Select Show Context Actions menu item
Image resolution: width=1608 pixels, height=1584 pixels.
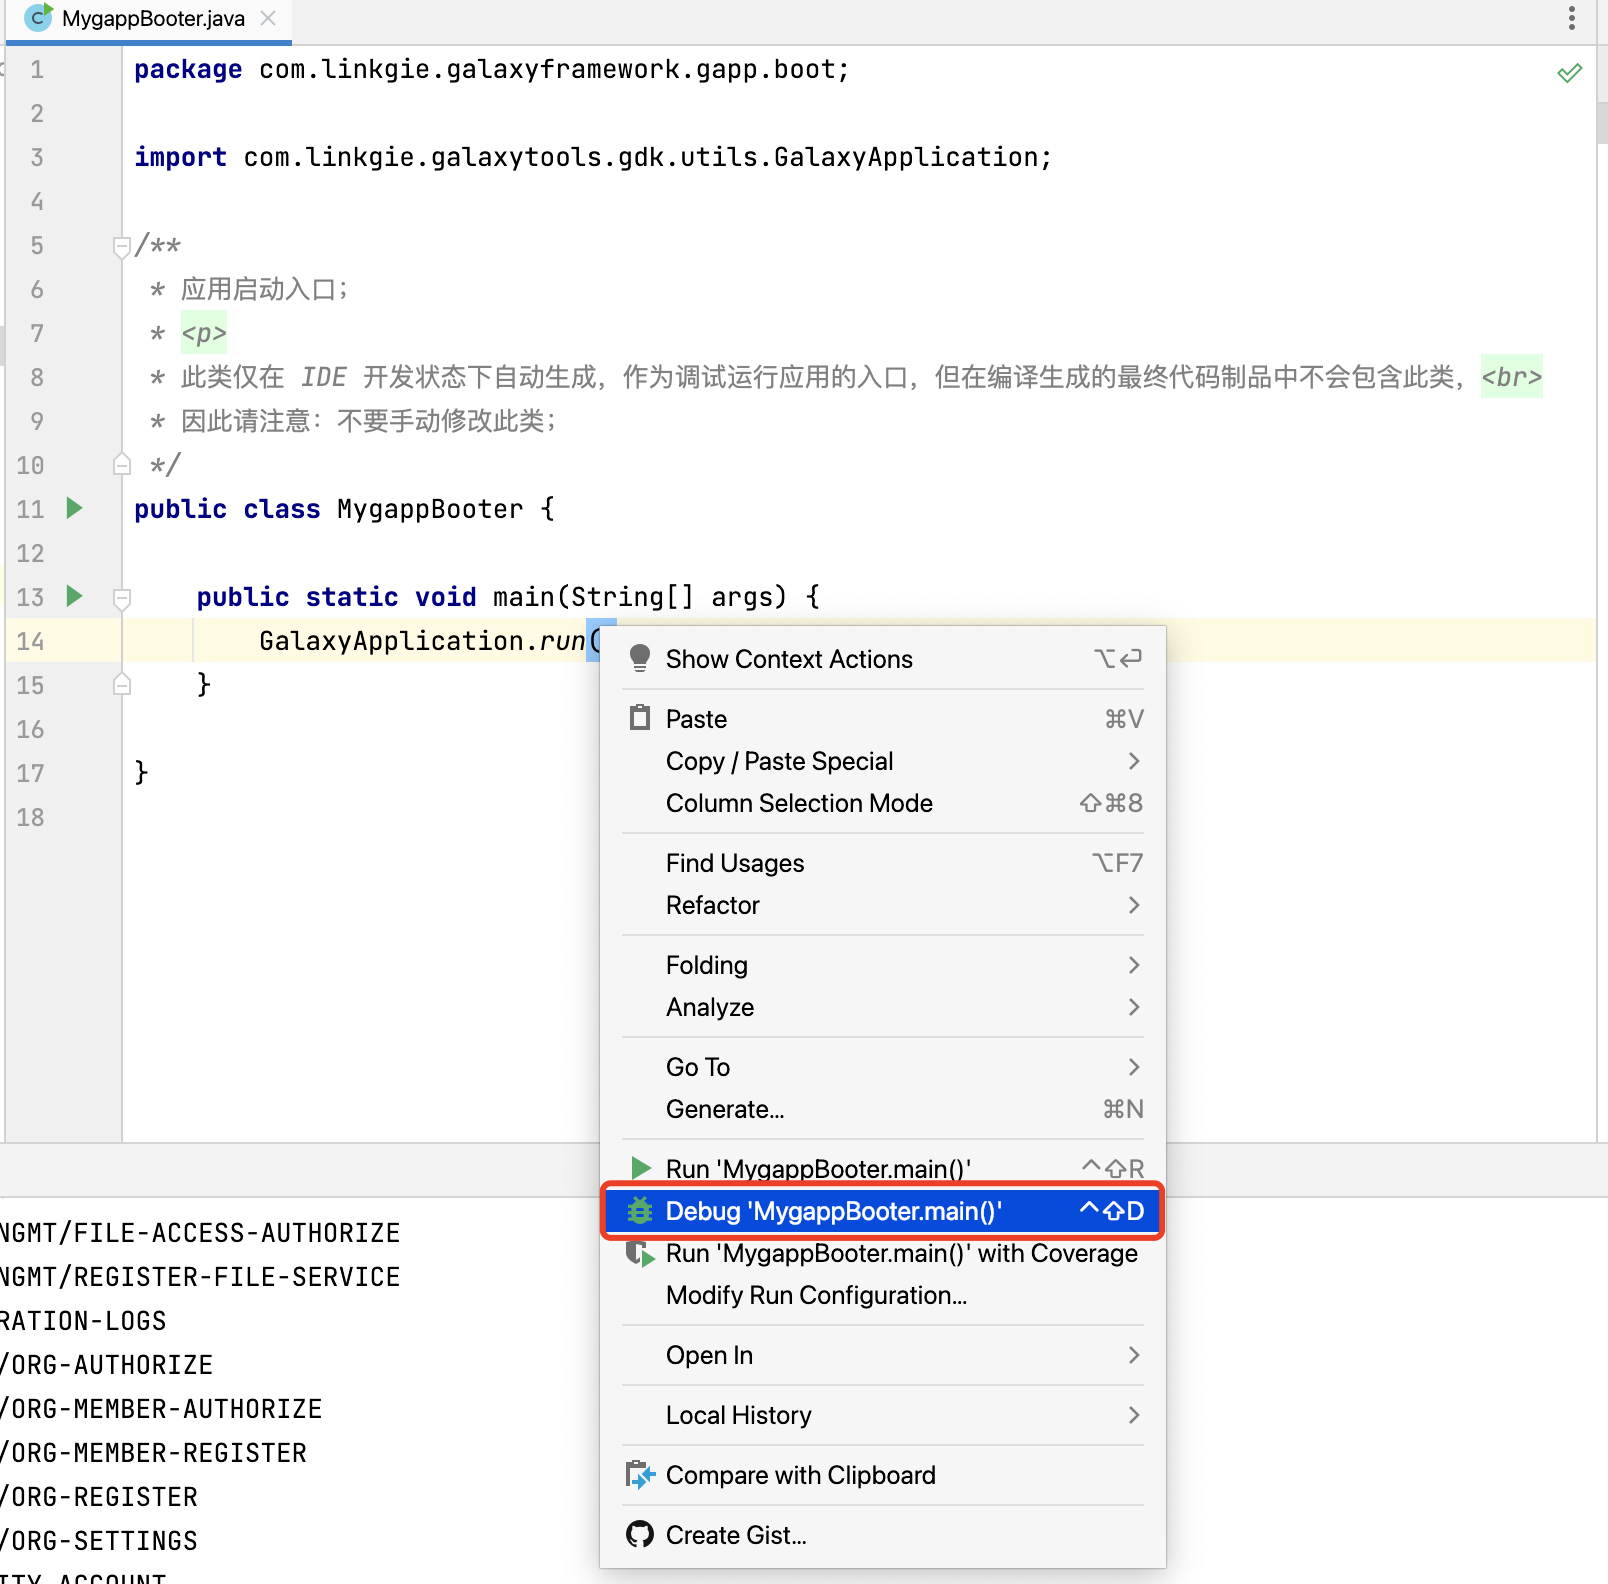click(x=883, y=659)
